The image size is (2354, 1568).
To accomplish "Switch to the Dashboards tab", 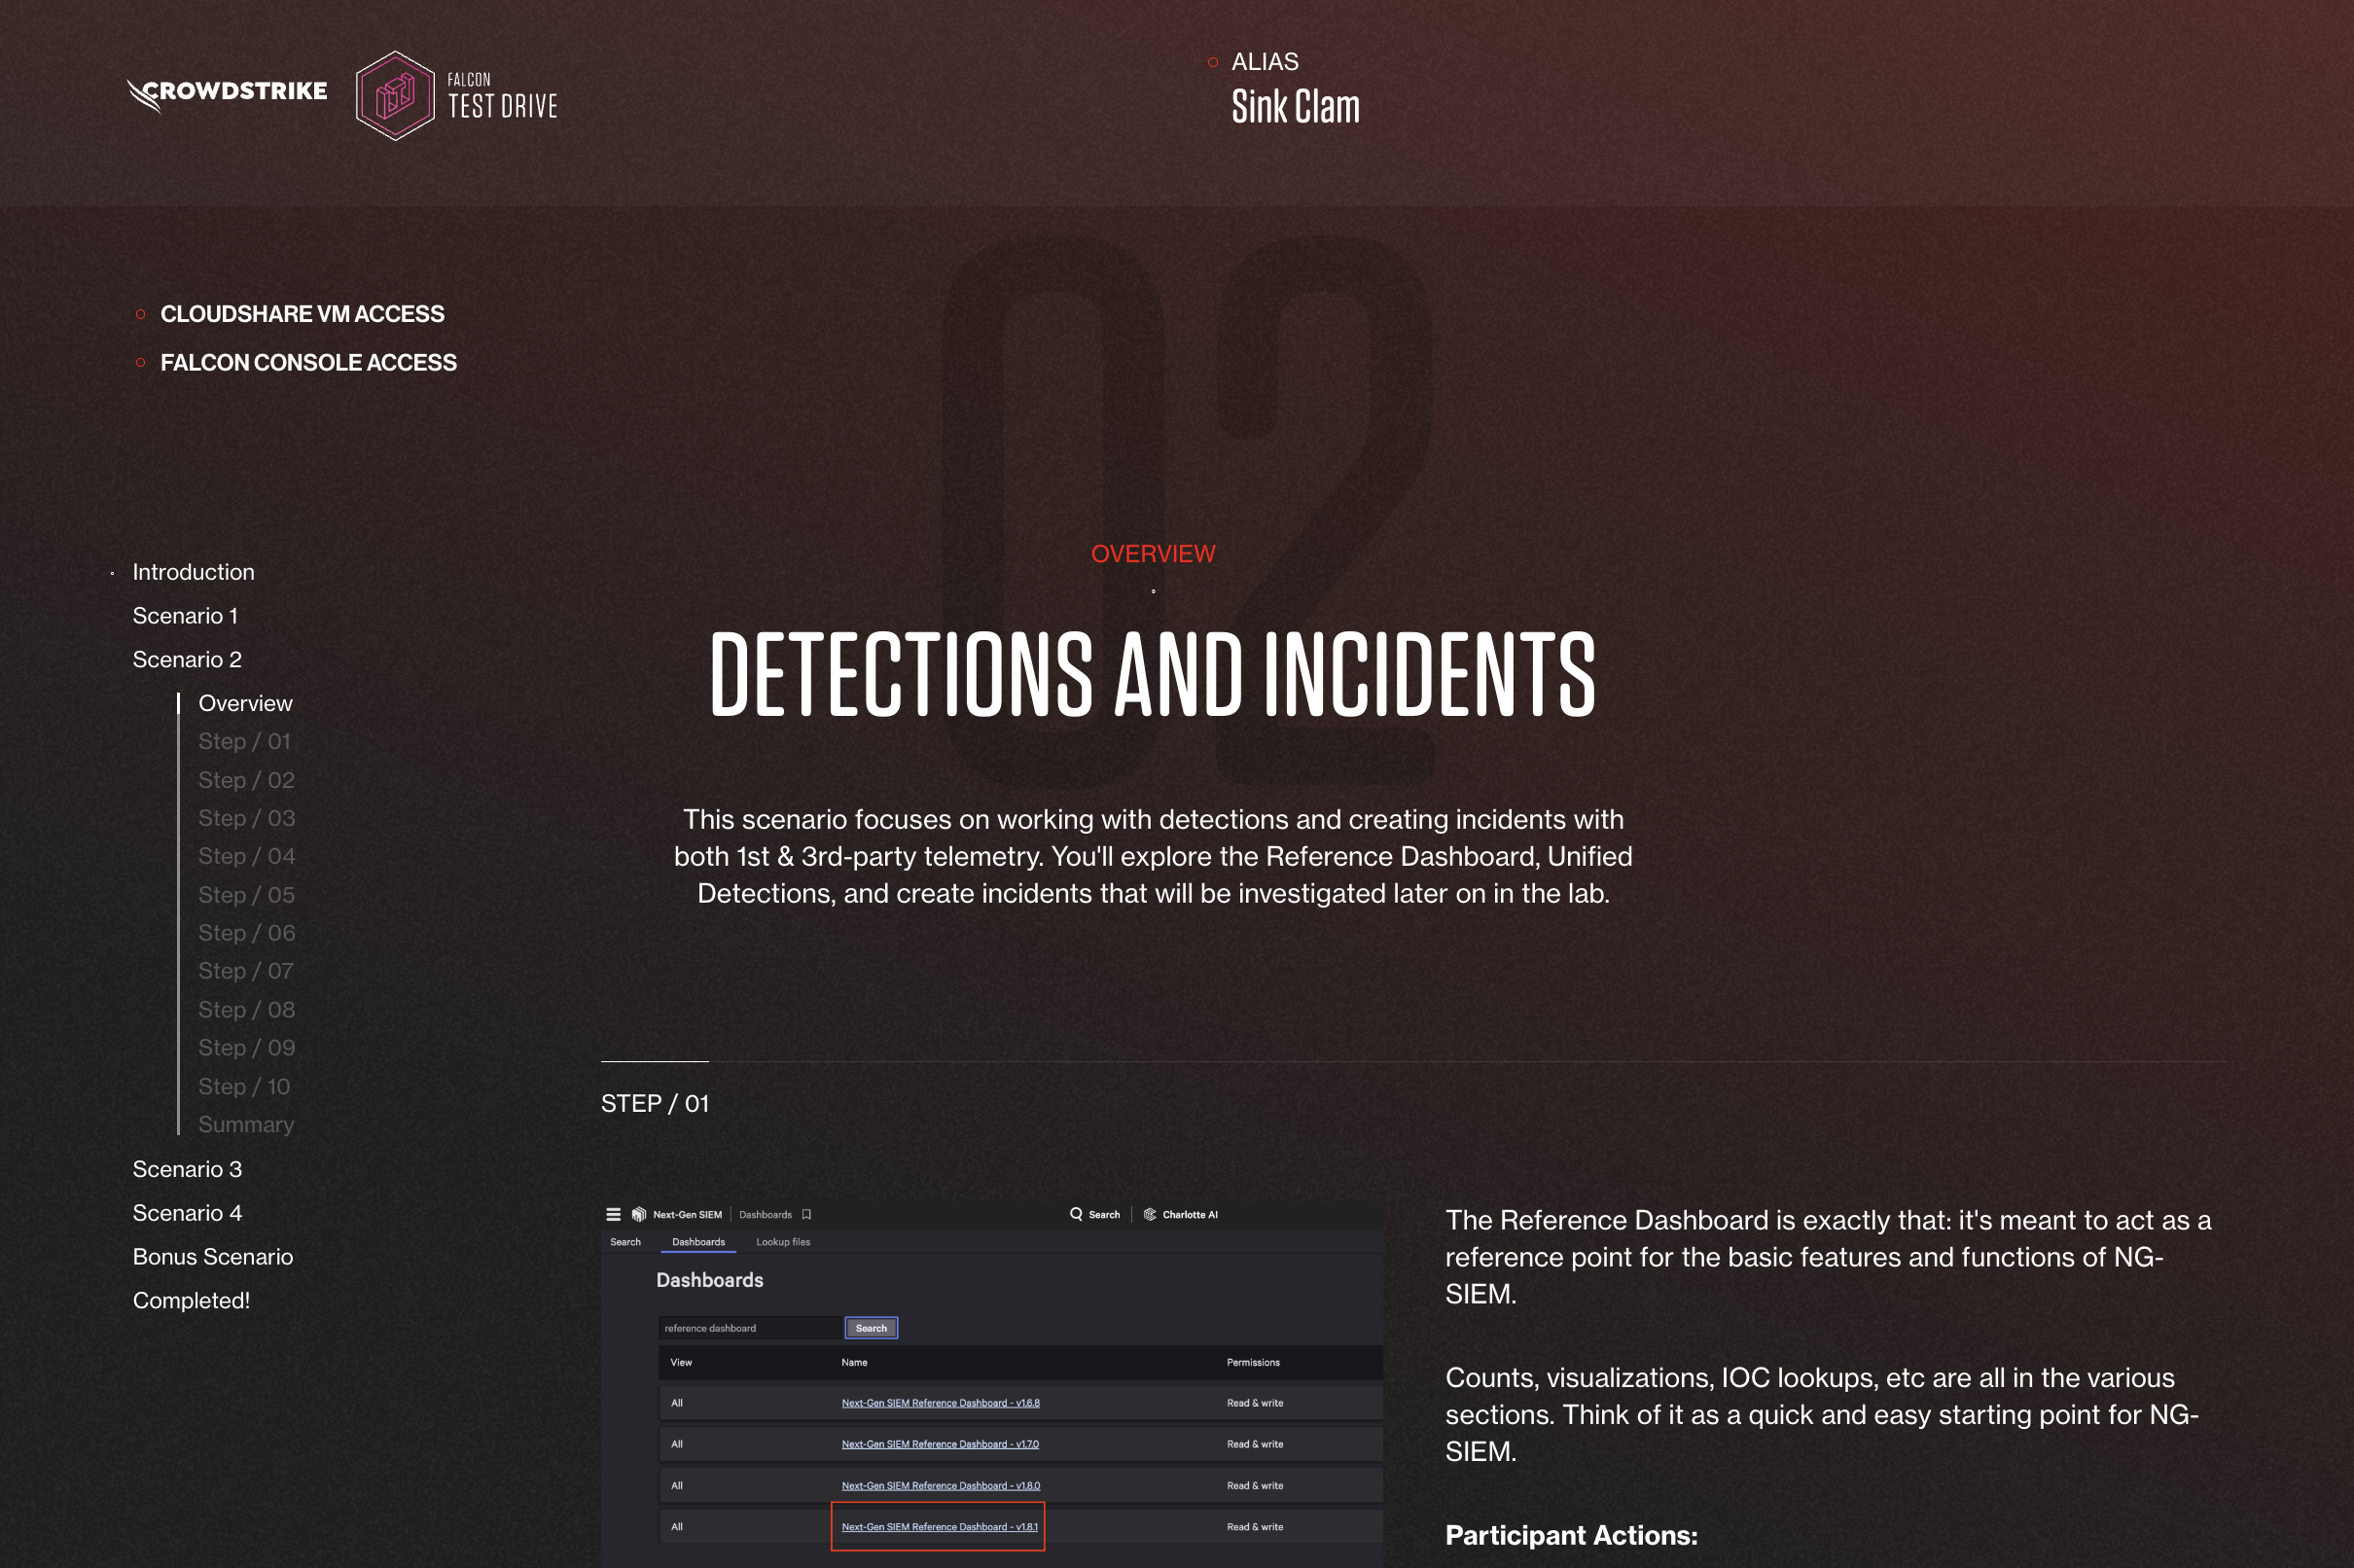I will (x=698, y=1242).
